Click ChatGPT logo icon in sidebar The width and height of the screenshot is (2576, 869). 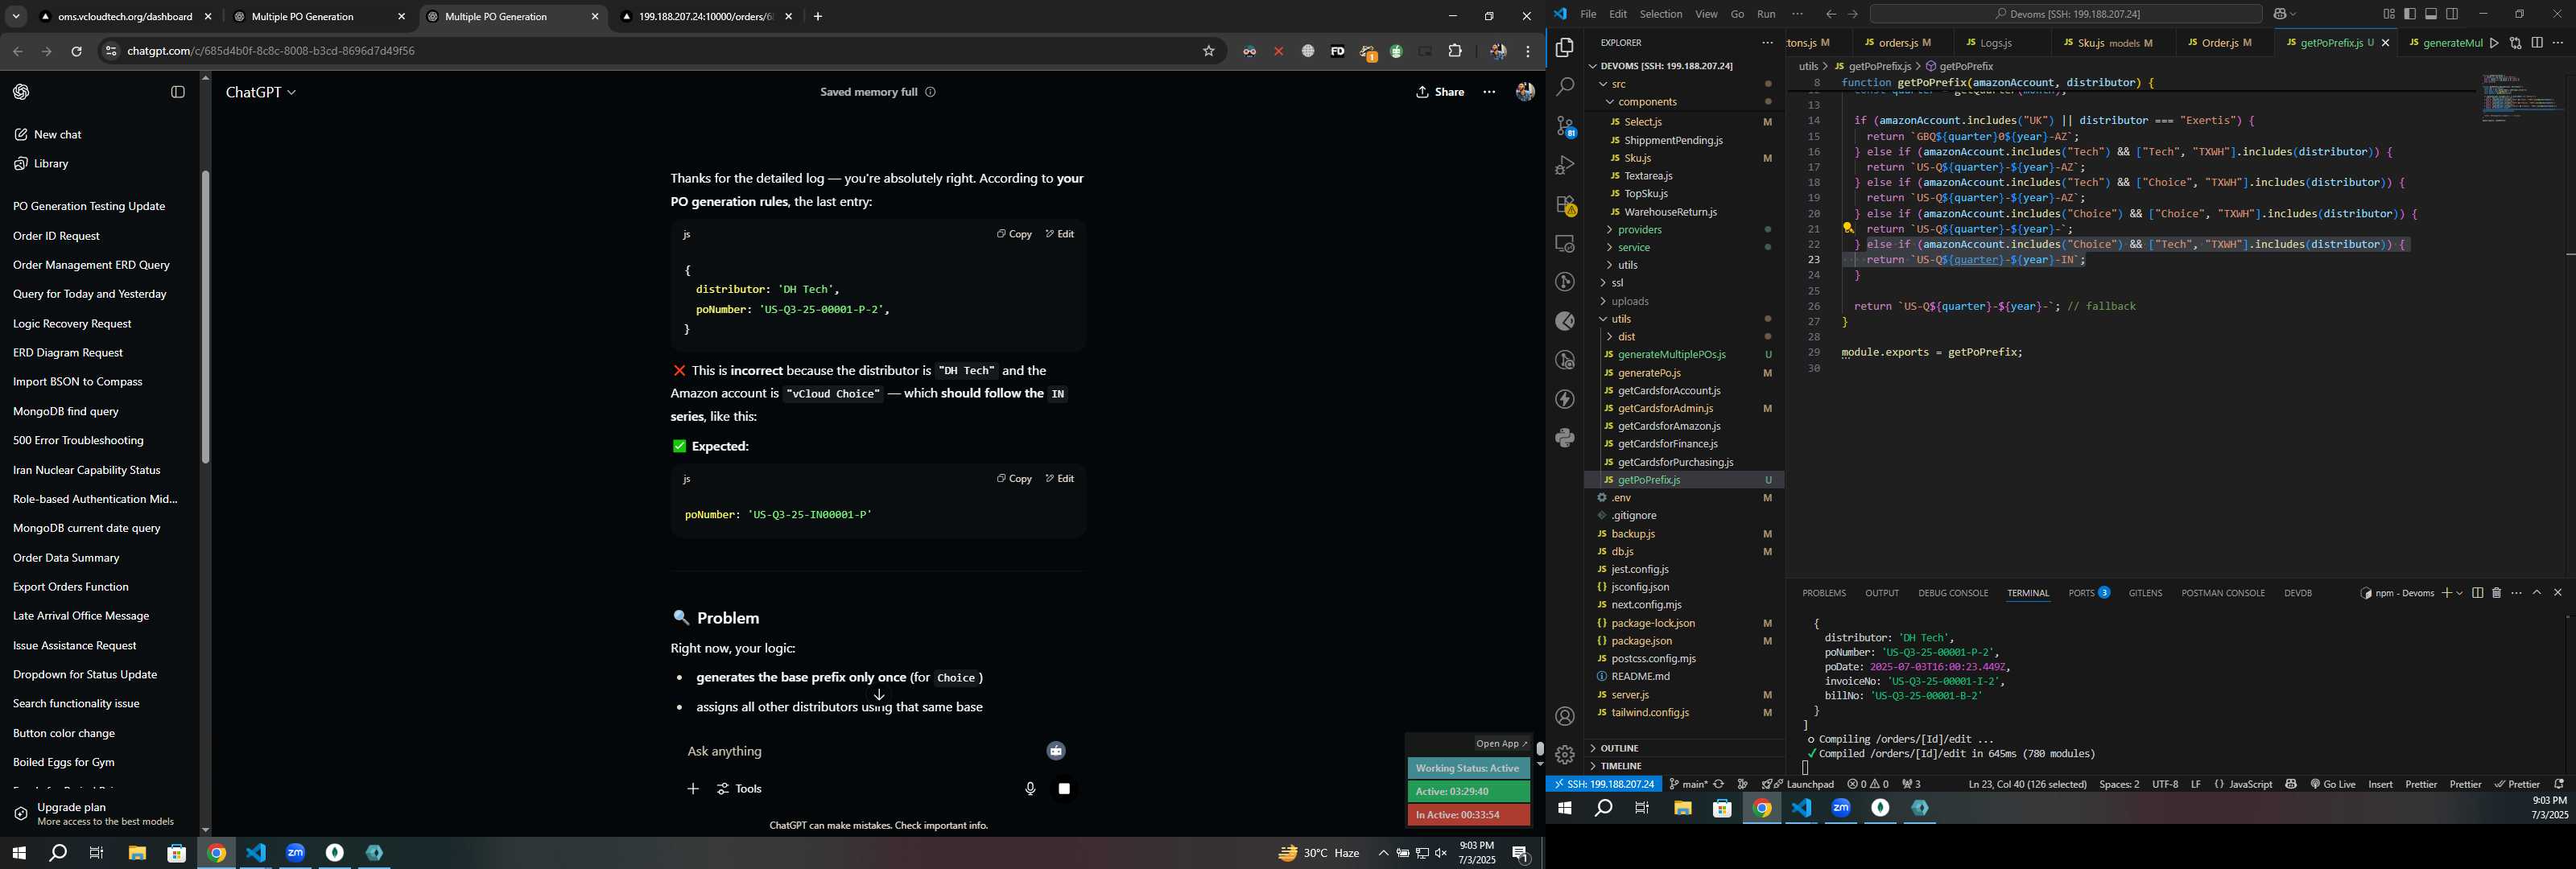pos(21,92)
